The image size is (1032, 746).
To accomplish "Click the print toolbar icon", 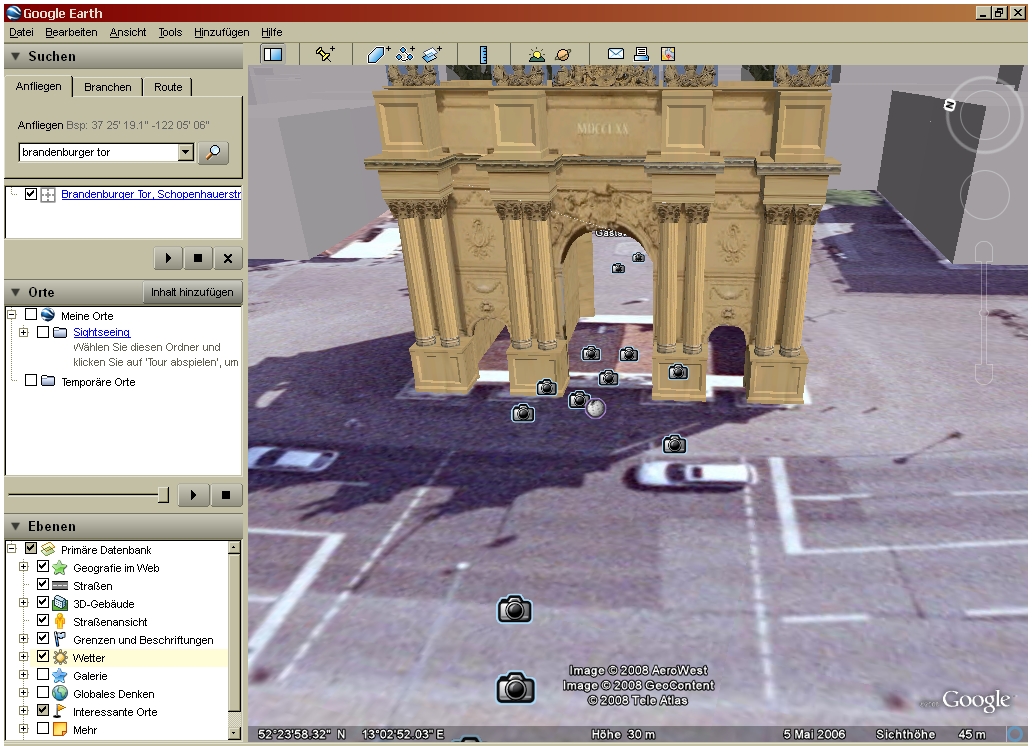I will (641, 54).
